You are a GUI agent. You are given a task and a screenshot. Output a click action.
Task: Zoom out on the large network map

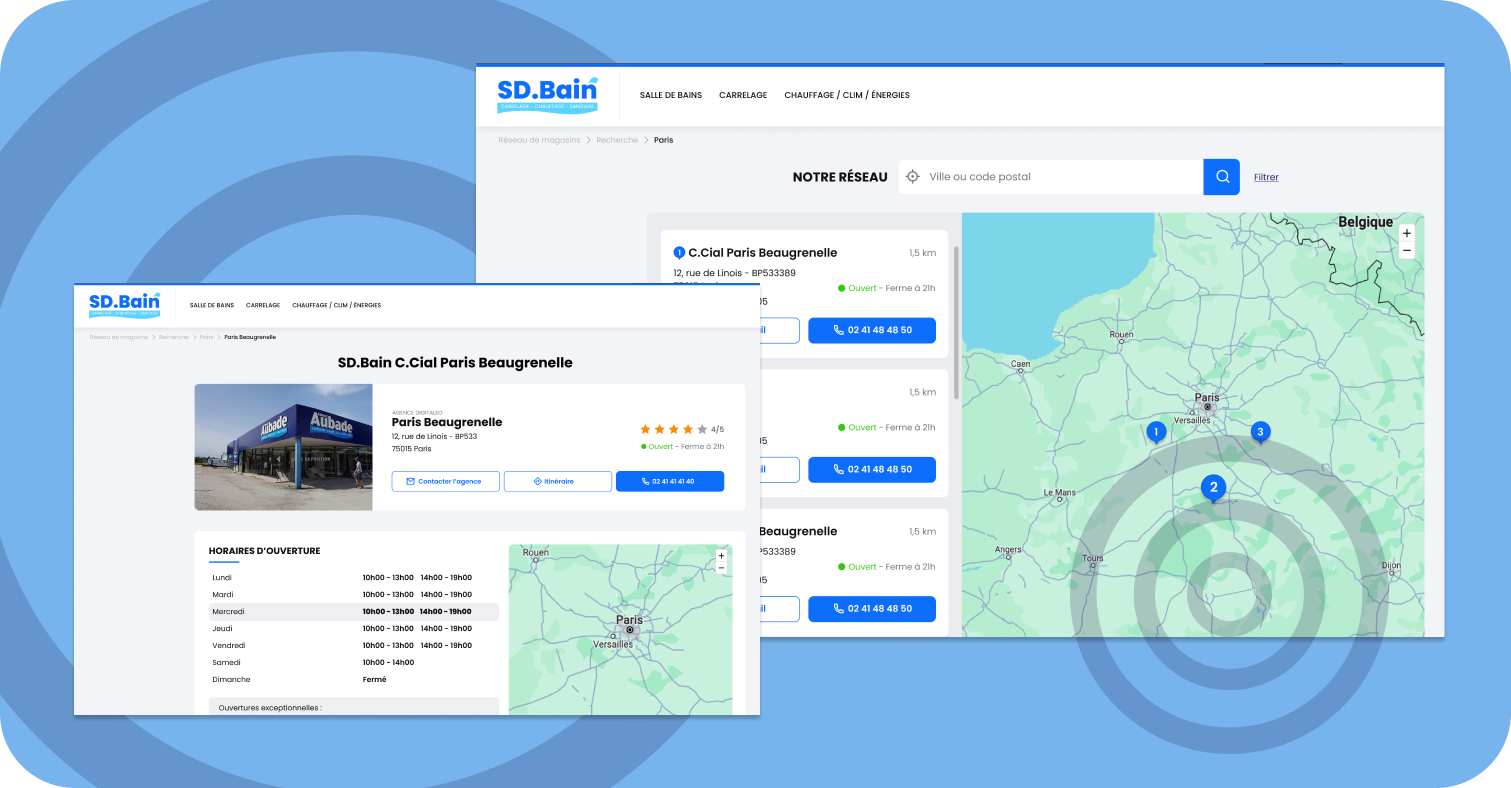tap(1407, 250)
